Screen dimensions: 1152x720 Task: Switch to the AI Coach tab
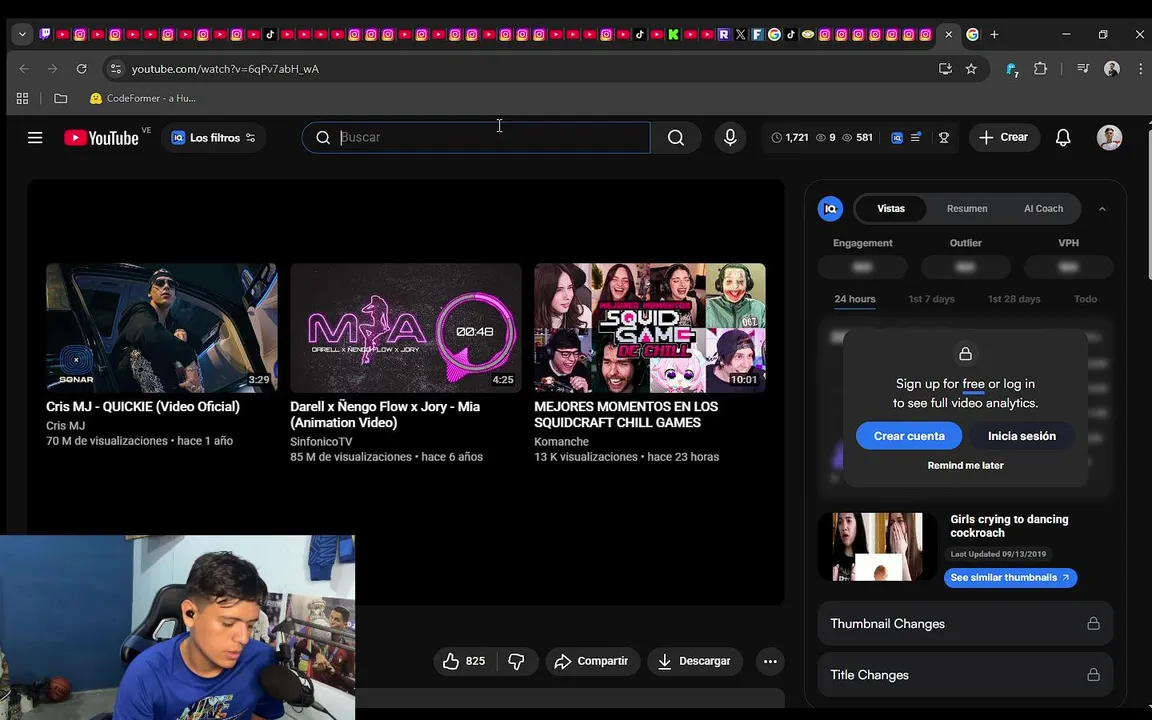(1043, 209)
